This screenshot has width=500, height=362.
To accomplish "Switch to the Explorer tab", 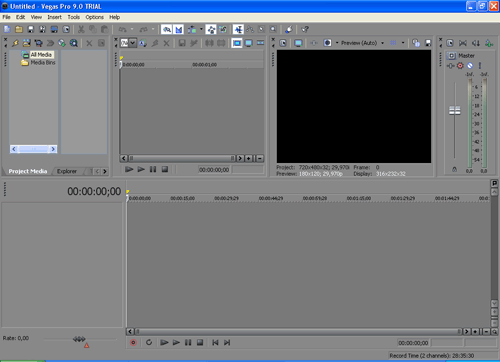I will click(67, 171).
